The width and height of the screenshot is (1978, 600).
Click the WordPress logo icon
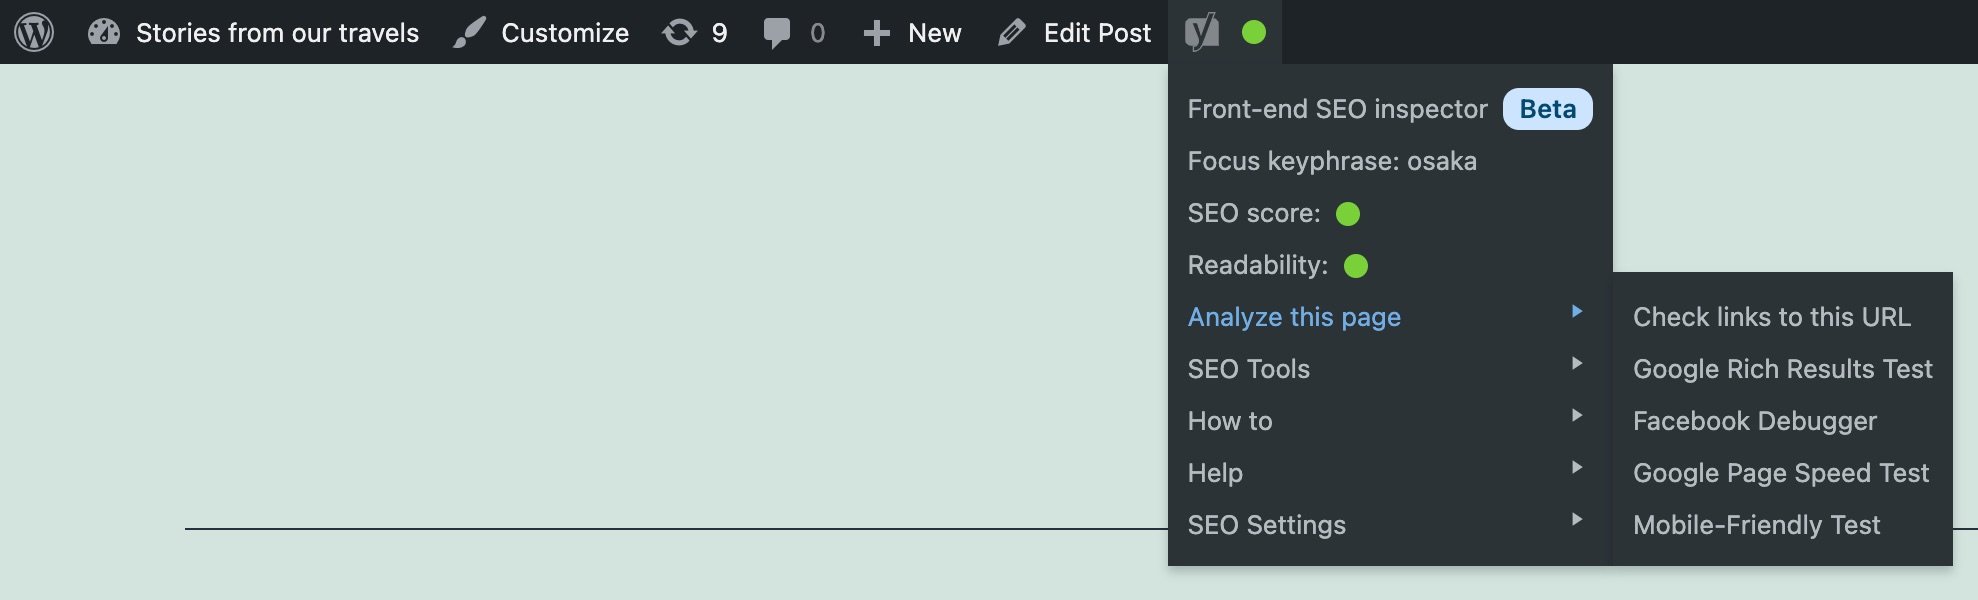(34, 30)
